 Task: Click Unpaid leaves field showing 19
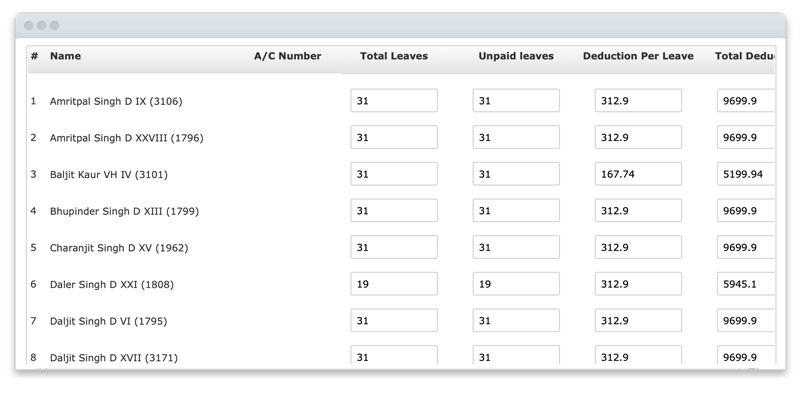click(x=516, y=284)
